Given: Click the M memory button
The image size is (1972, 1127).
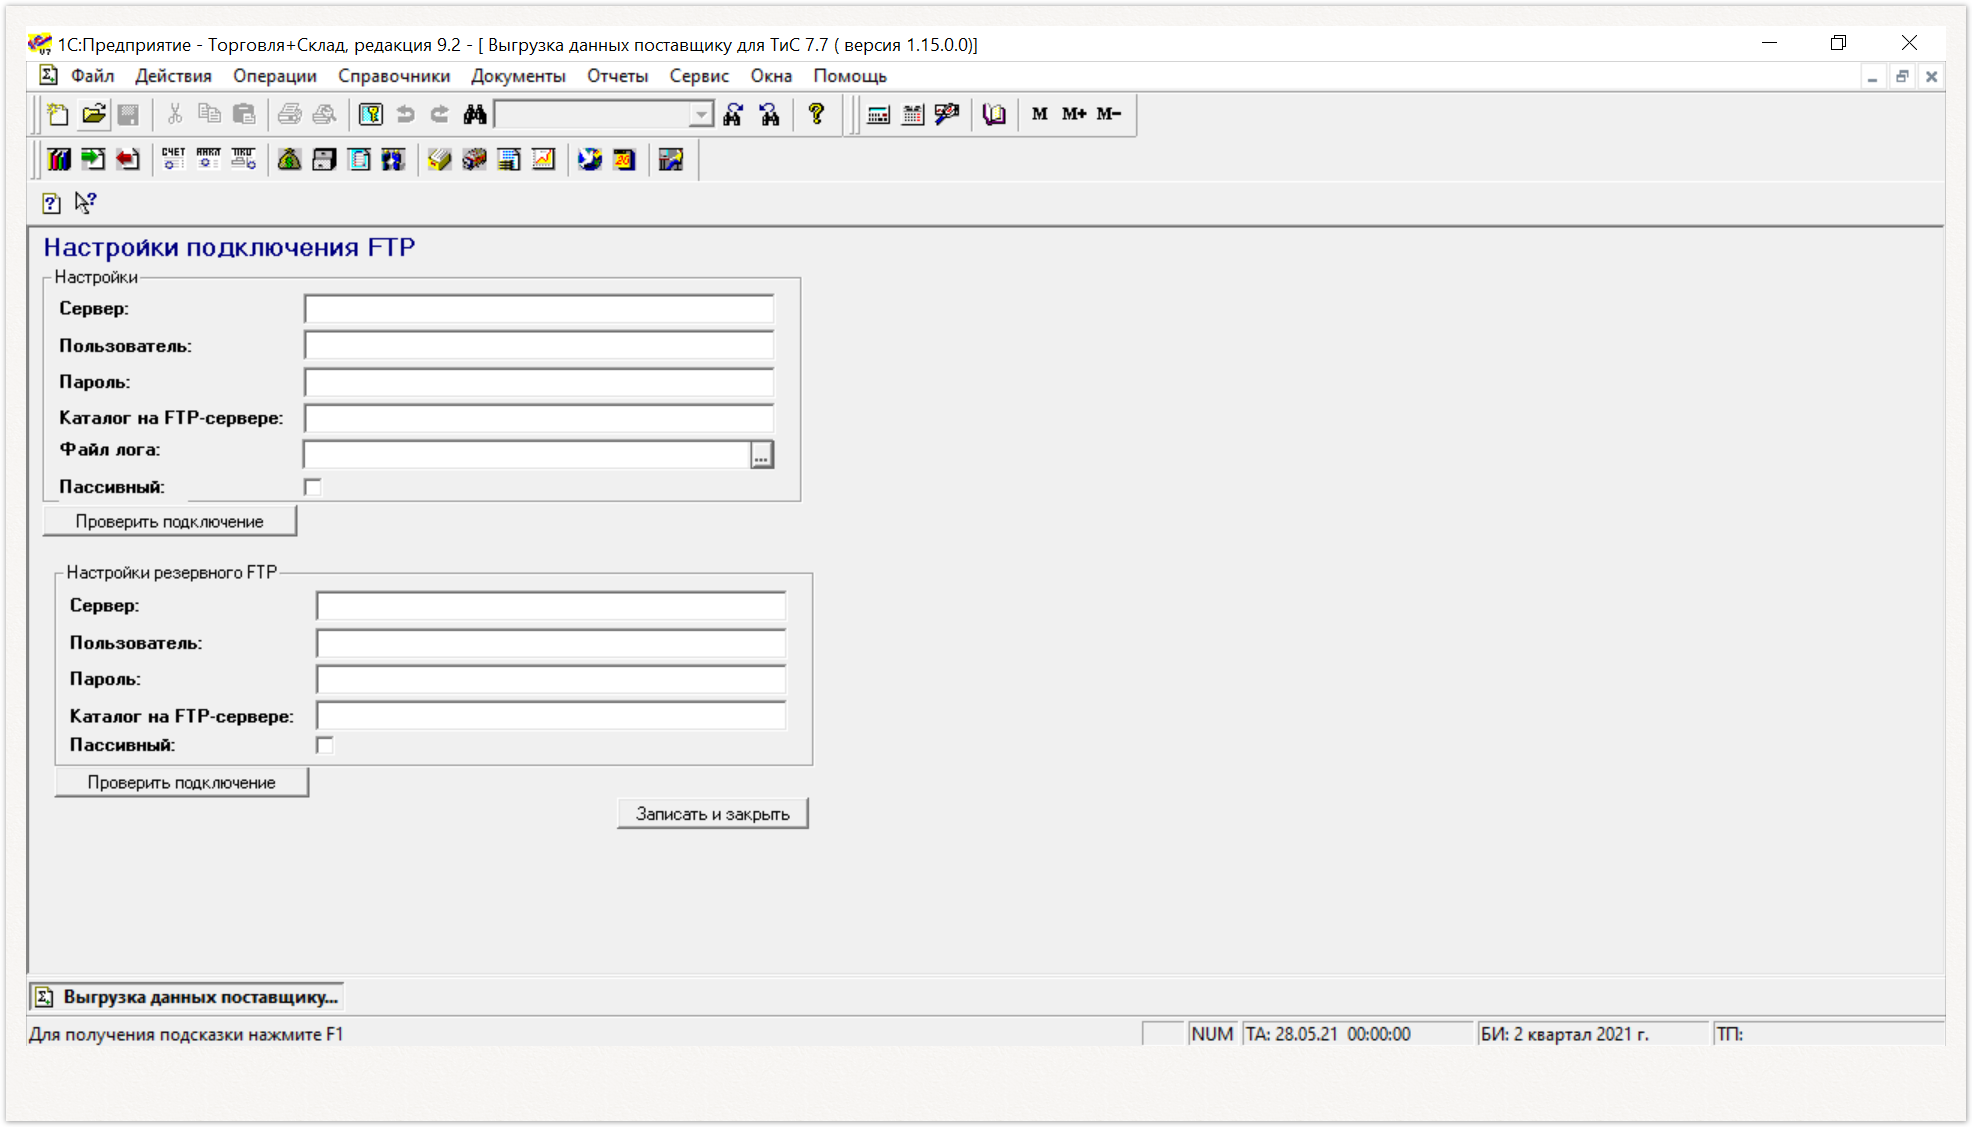Looking at the screenshot, I should (x=1040, y=114).
